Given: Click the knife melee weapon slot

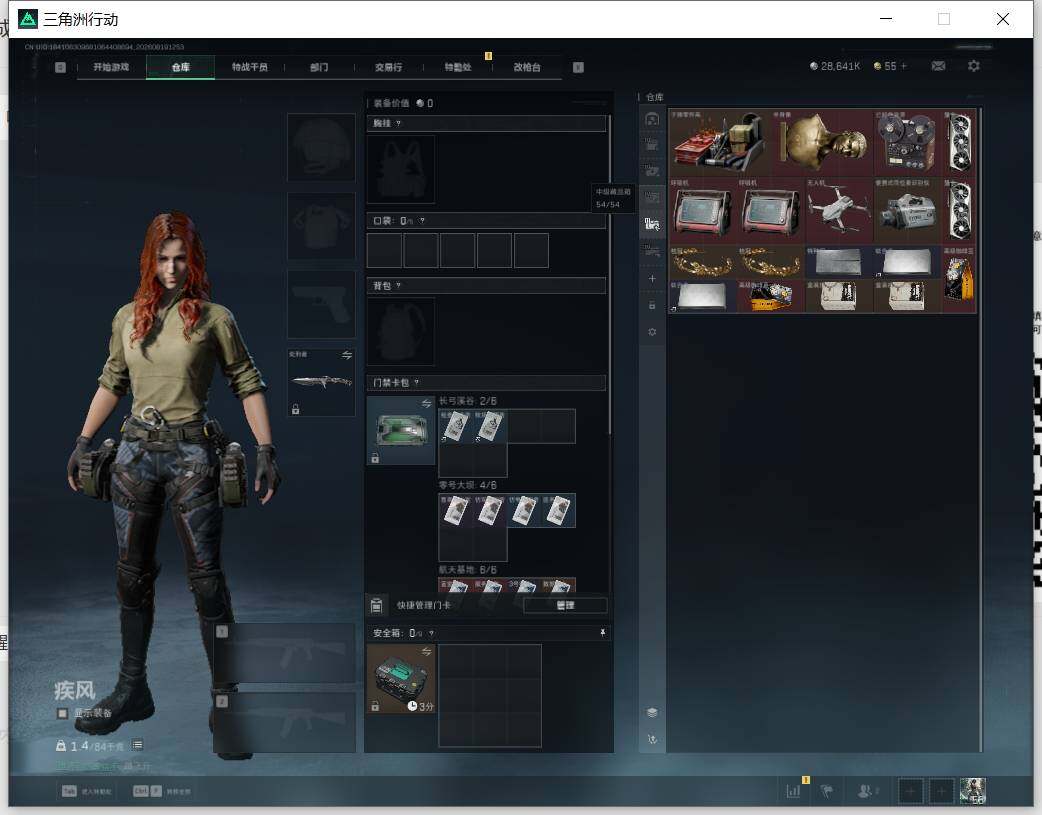Looking at the screenshot, I should coord(321,382).
